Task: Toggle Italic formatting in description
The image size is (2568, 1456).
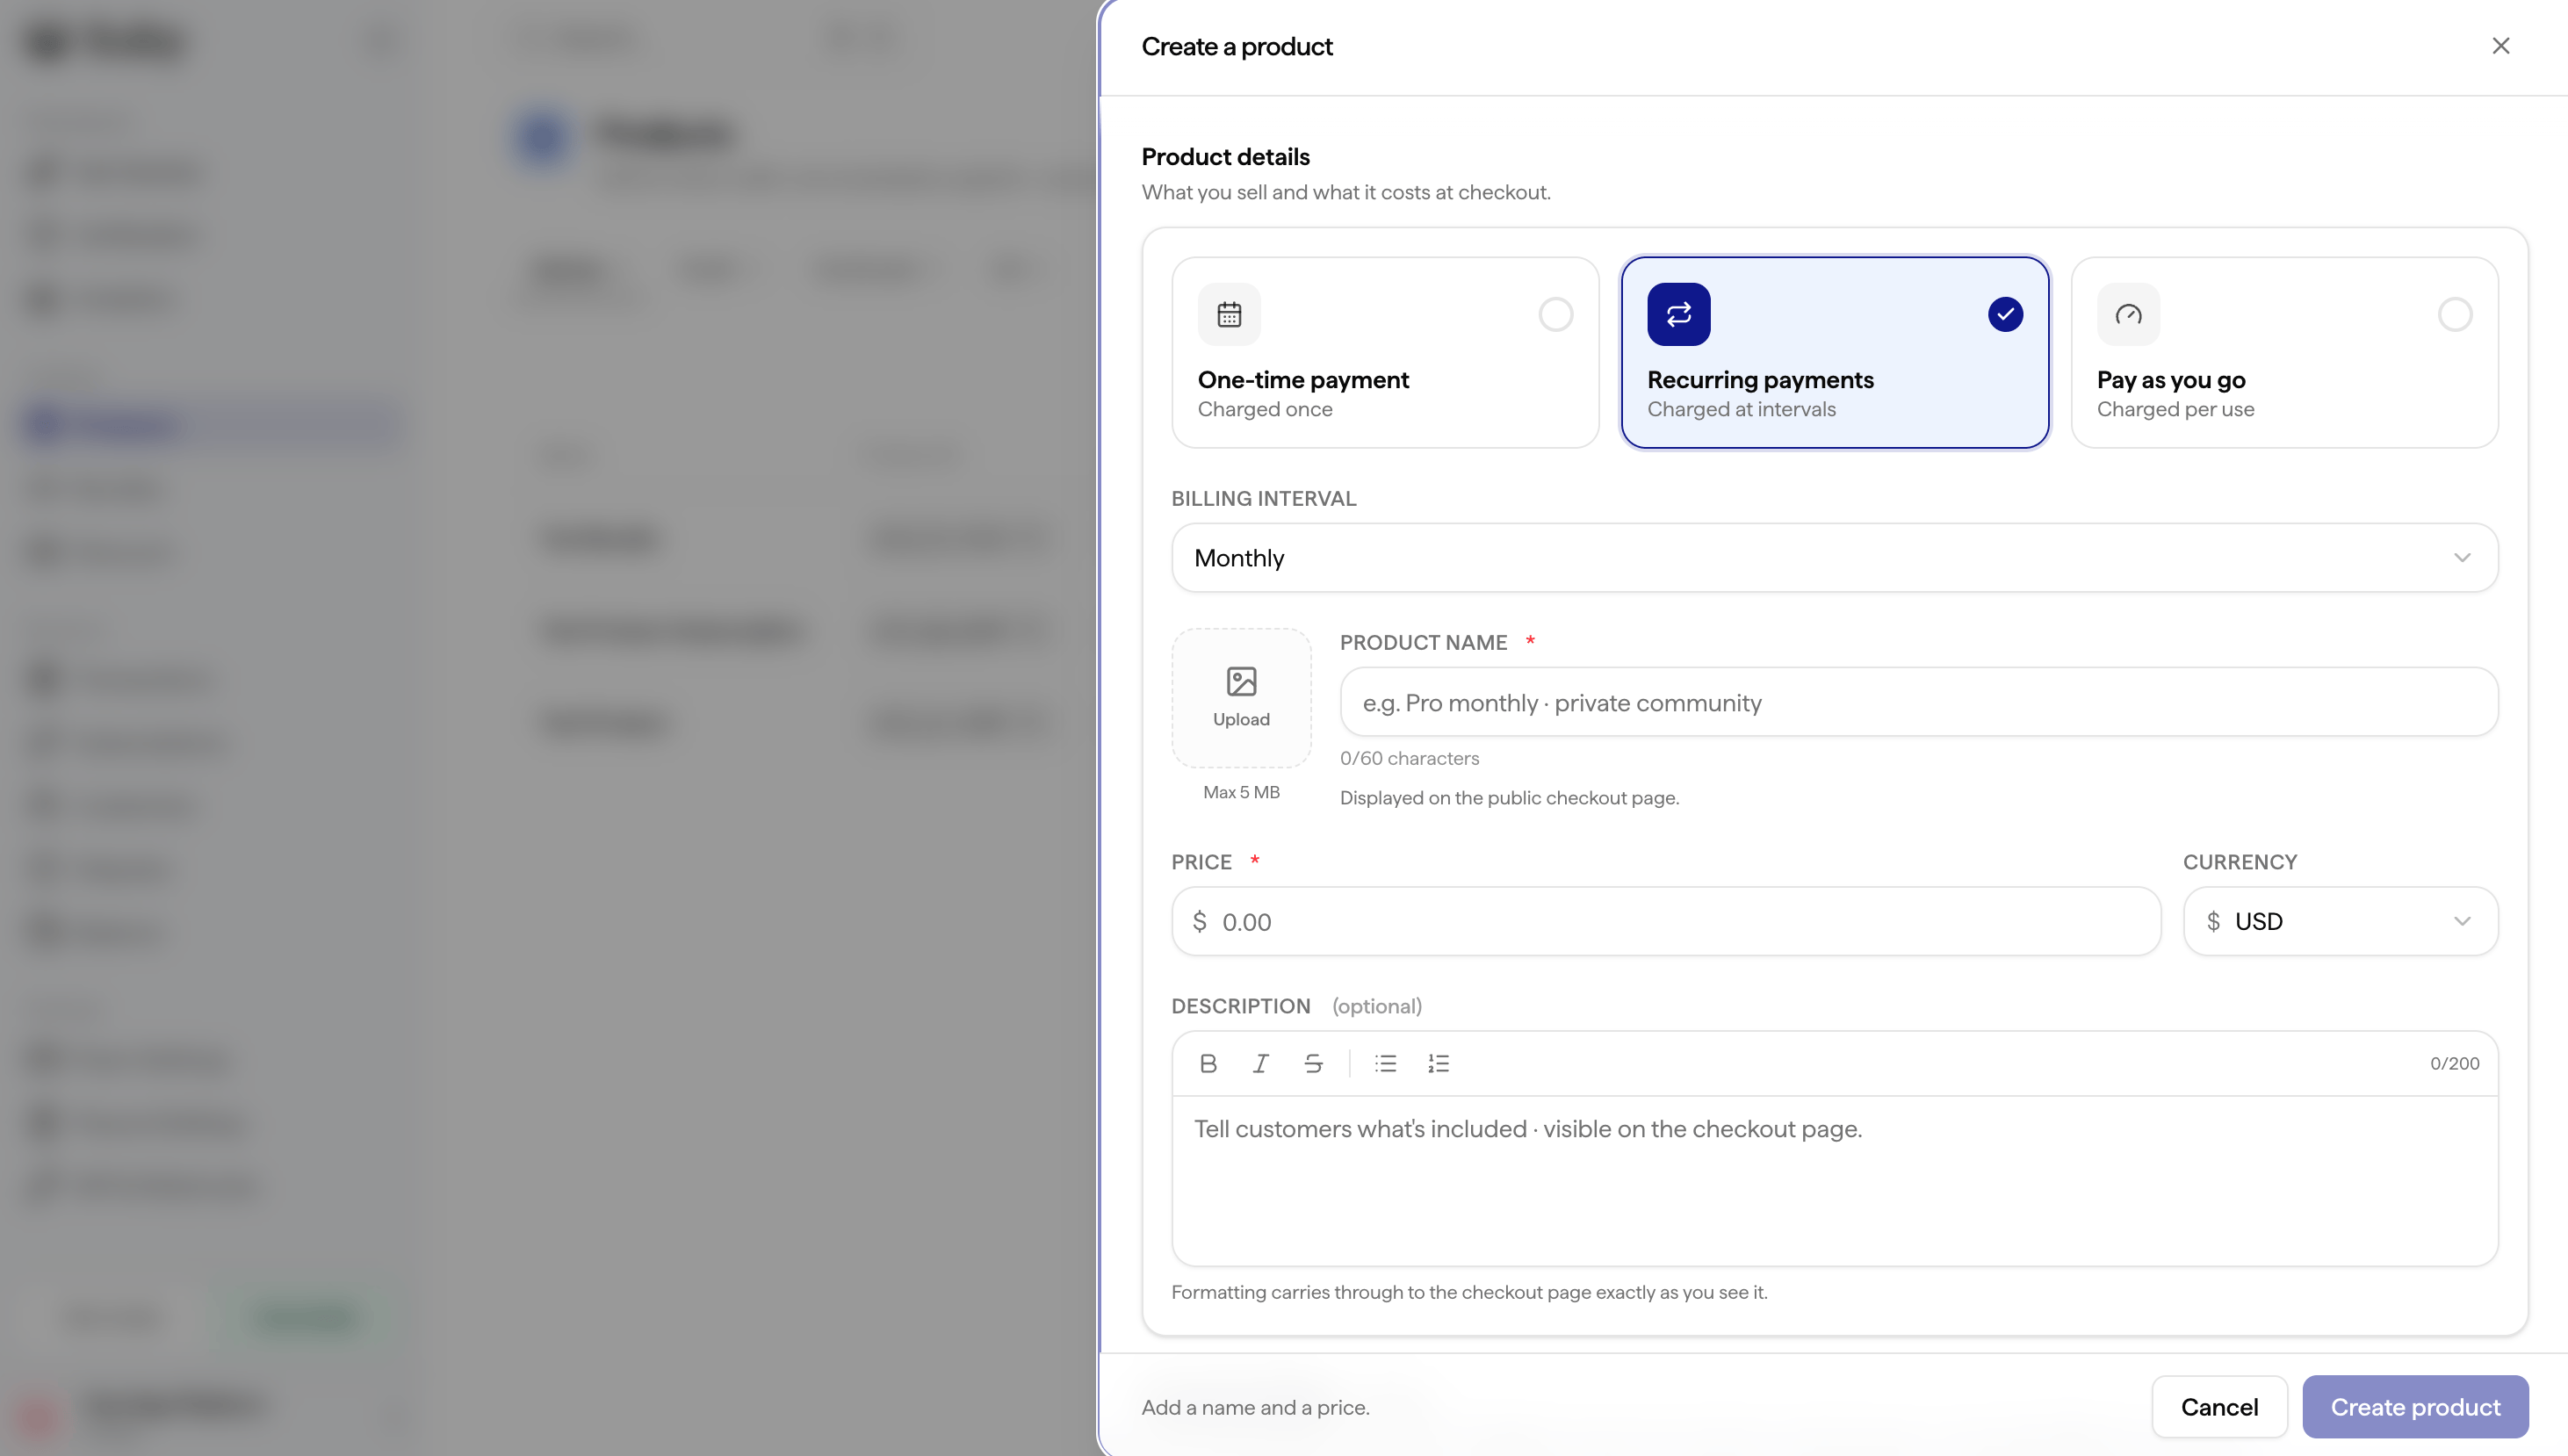Action: coord(1260,1063)
